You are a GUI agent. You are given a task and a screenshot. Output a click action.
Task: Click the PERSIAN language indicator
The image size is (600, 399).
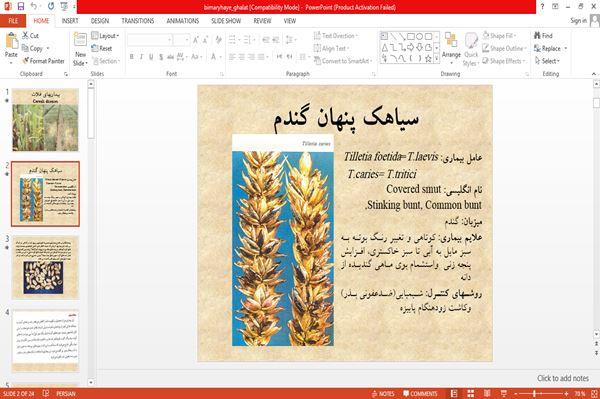pyautogui.click(x=66, y=394)
